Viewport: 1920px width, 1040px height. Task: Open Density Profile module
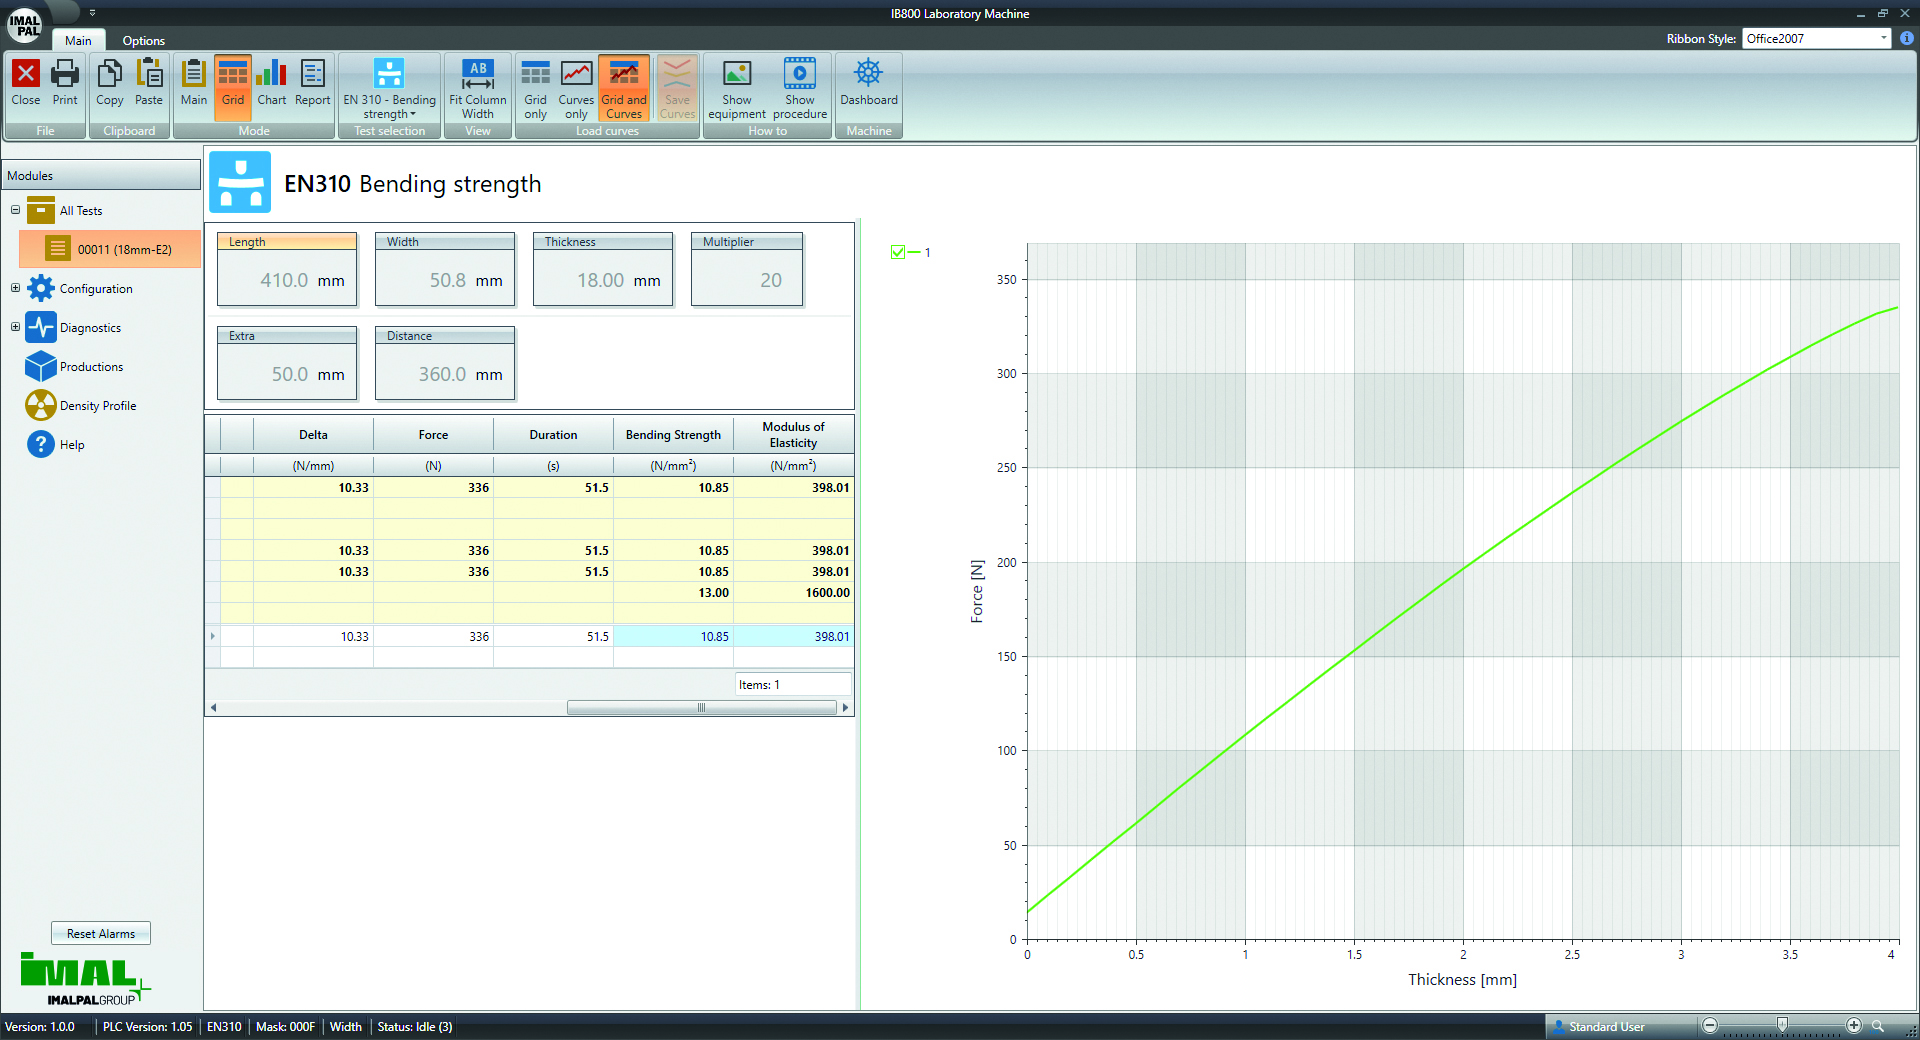(81, 406)
